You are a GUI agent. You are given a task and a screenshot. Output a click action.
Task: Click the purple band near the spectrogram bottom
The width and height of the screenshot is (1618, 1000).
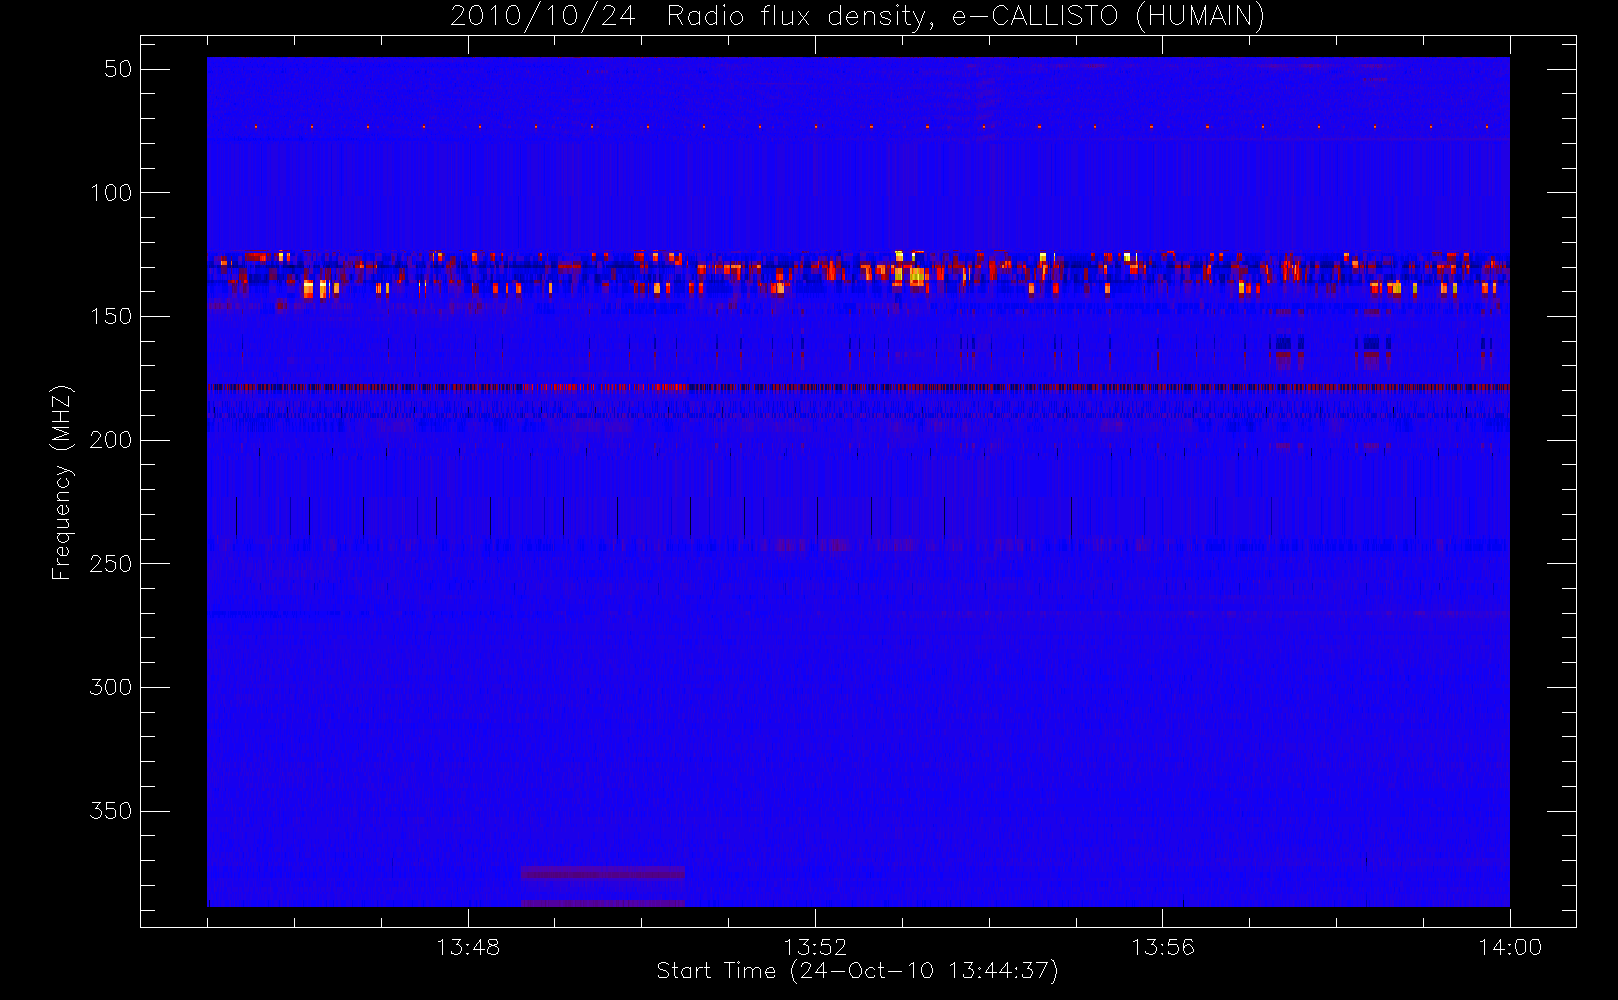(x=603, y=873)
